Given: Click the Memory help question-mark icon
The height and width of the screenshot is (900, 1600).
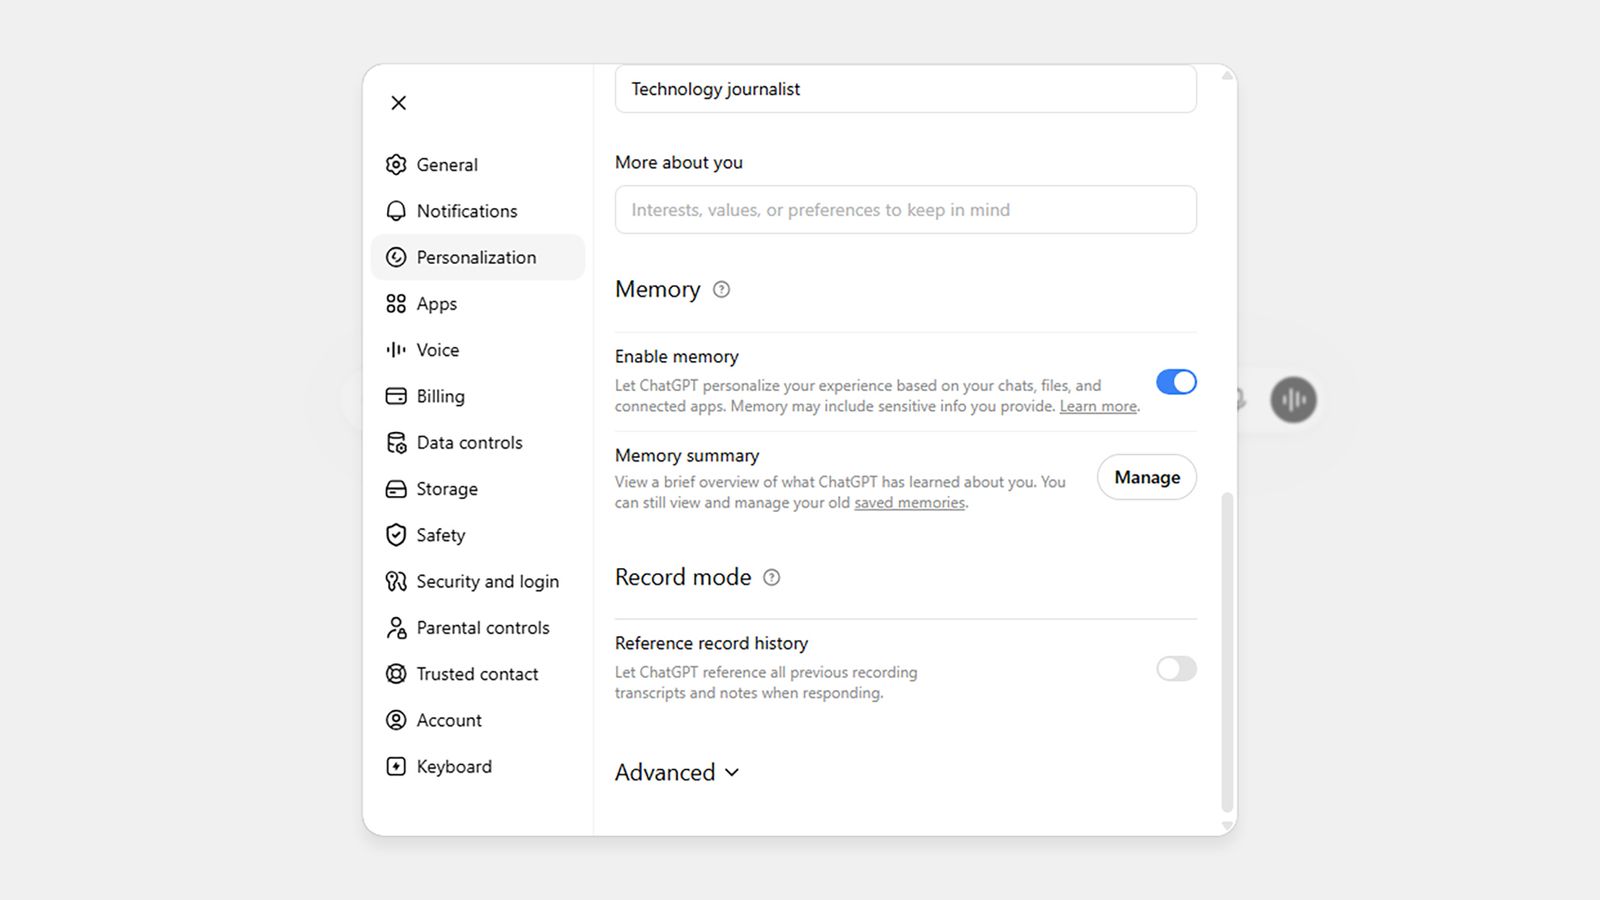Looking at the screenshot, I should 721,289.
